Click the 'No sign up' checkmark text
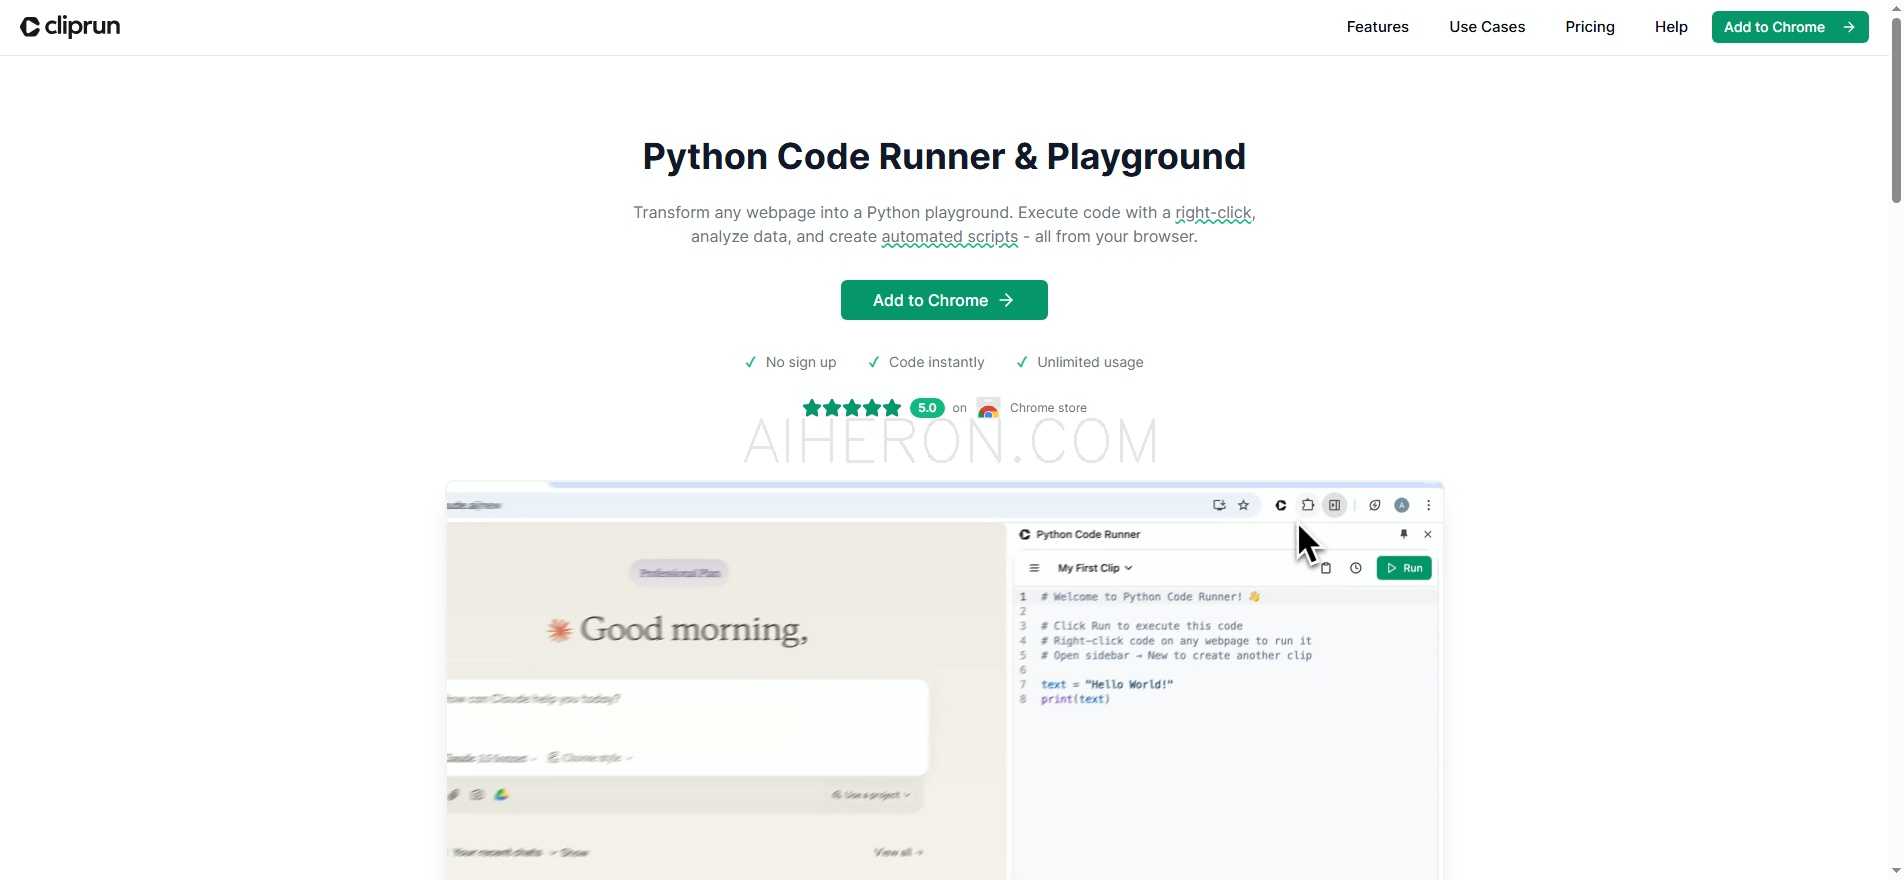Viewport: 1904px width, 880px height. coord(800,362)
